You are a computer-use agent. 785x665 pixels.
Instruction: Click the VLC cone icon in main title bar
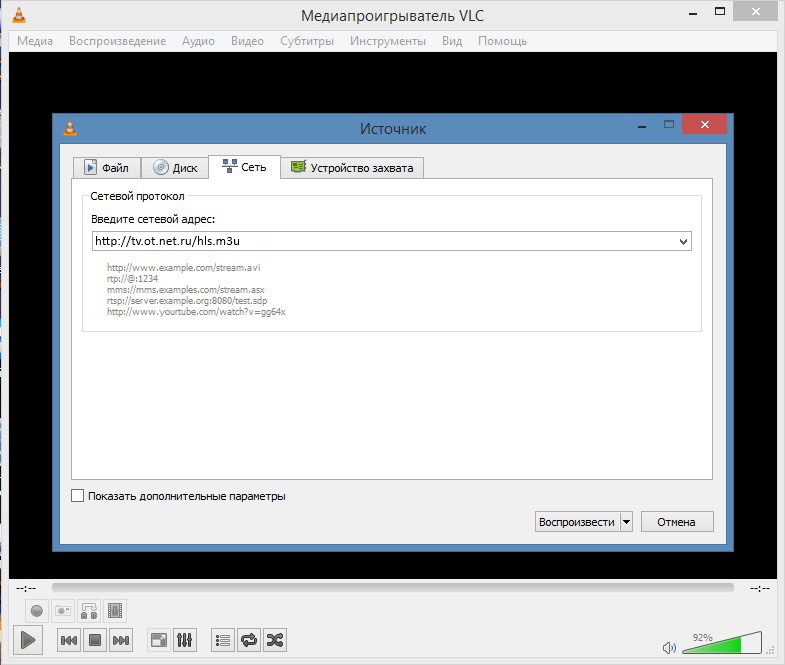pyautogui.click(x=19, y=15)
